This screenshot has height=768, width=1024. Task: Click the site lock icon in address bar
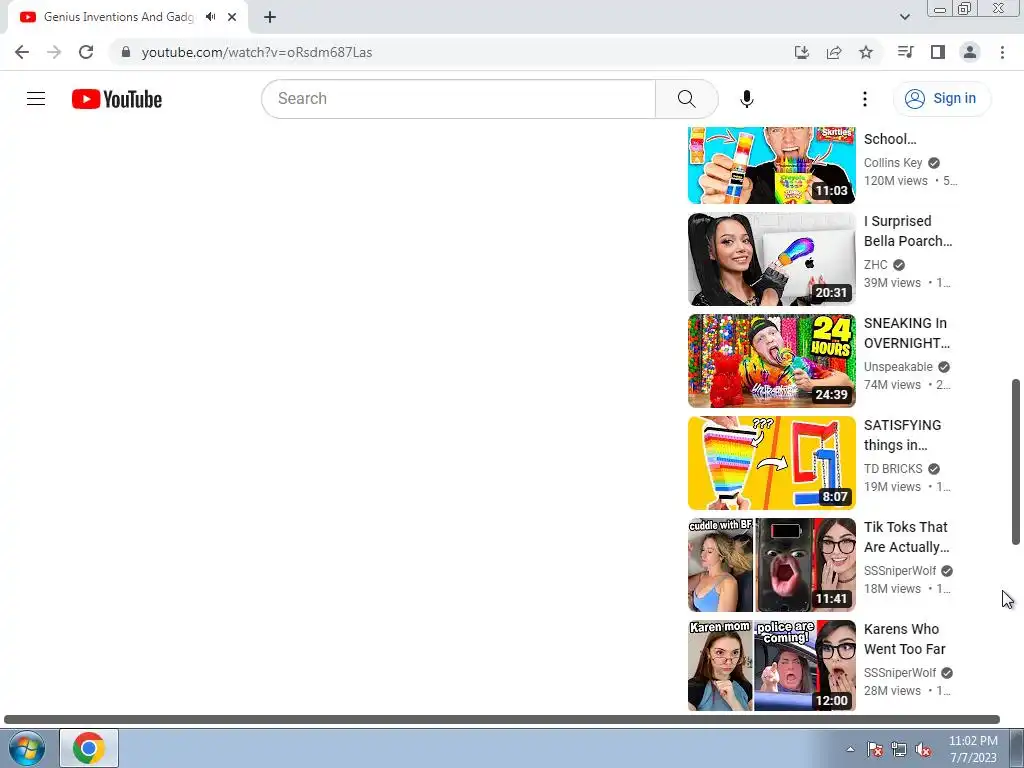tap(126, 52)
